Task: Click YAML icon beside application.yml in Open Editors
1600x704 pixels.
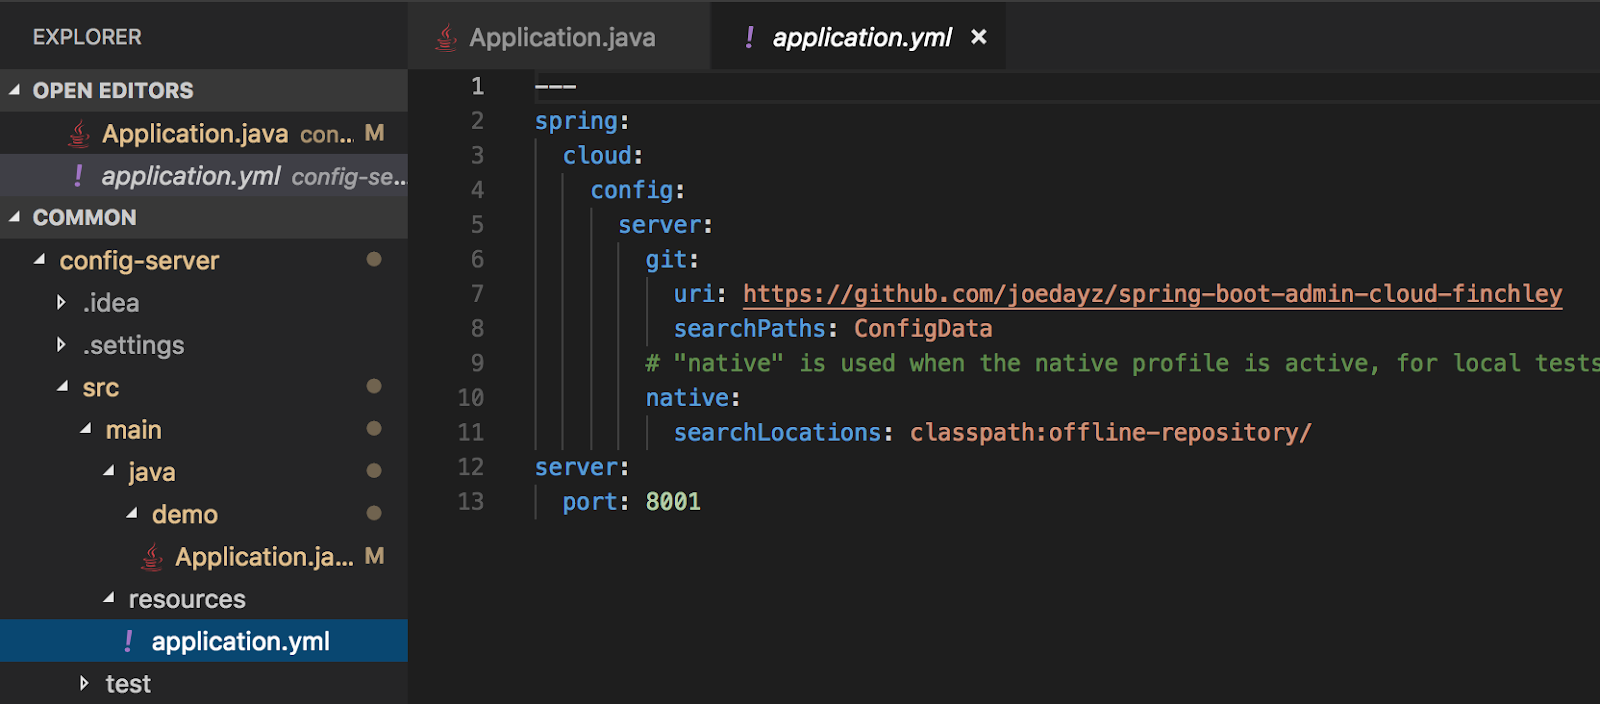Action: pyautogui.click(x=79, y=176)
